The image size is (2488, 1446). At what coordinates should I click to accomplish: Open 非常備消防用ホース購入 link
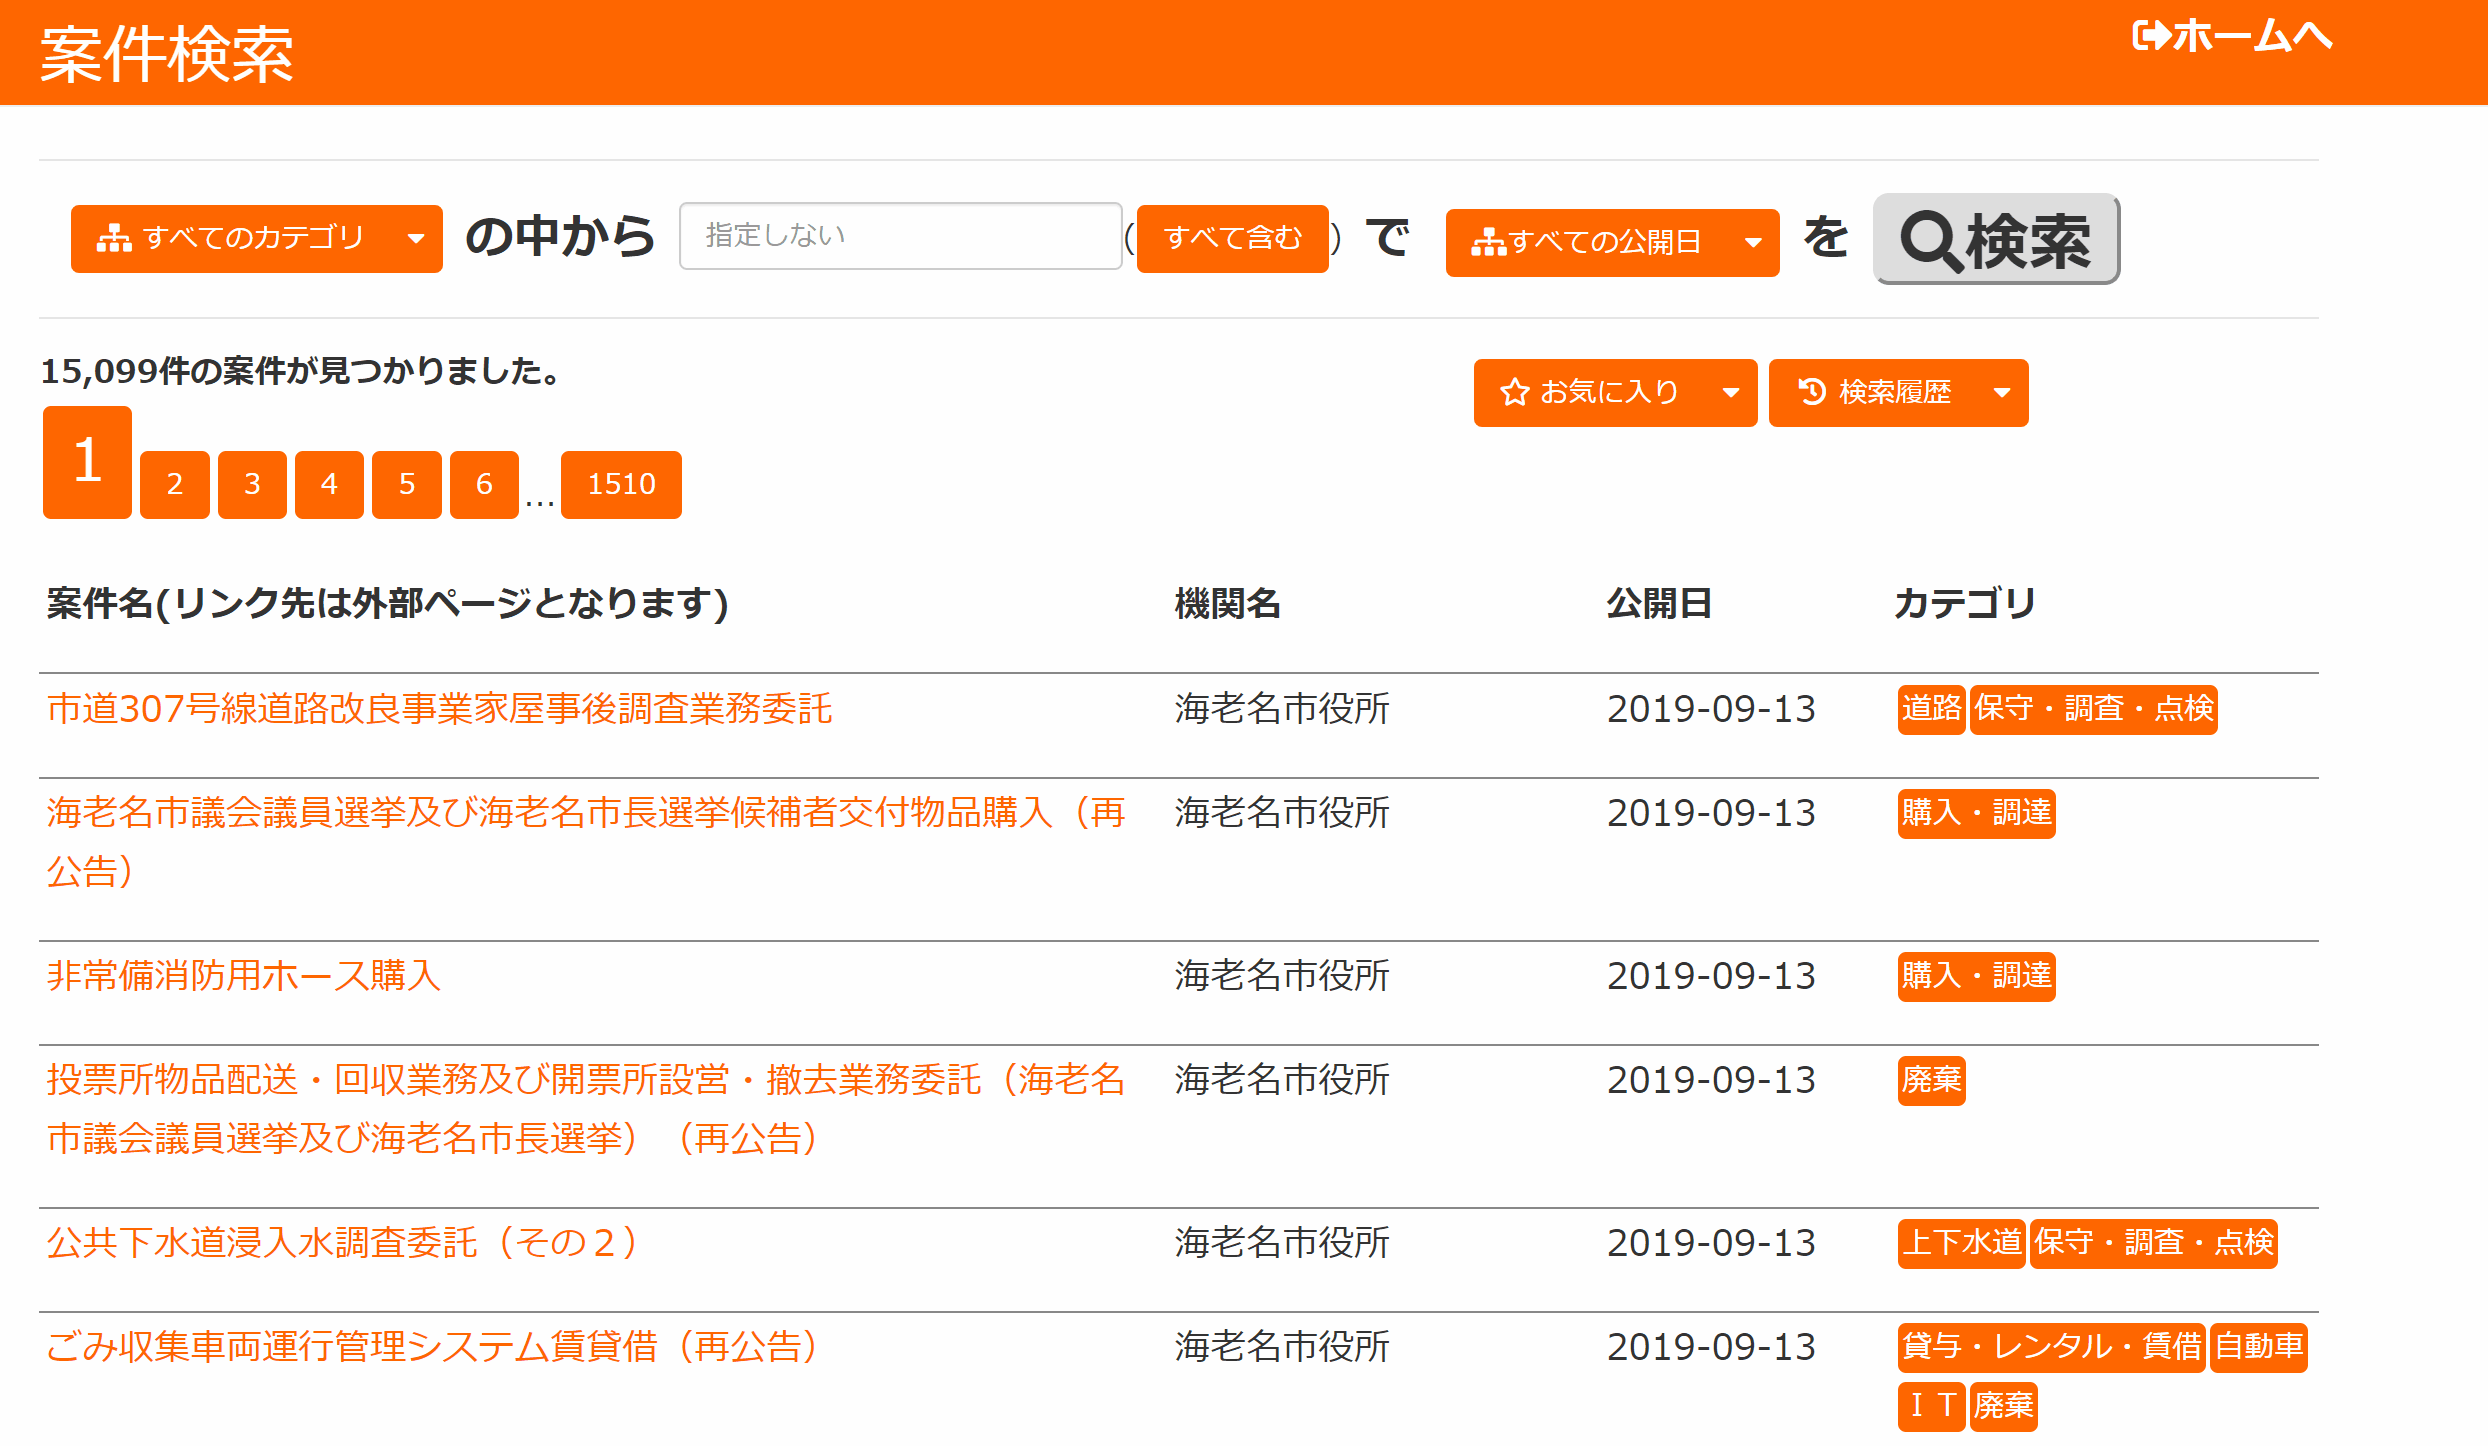(244, 975)
